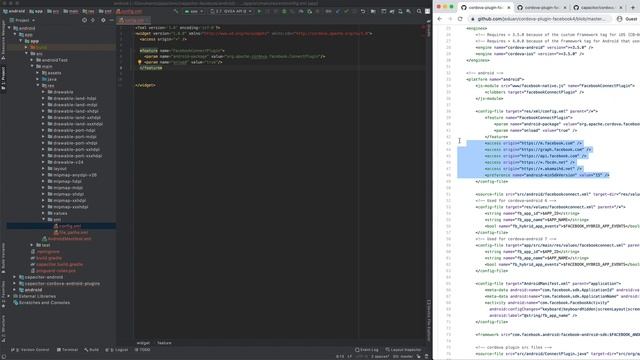Open Logcat tool window
Viewport: 640px width, 360px height.
pyautogui.click(x=117, y=350)
